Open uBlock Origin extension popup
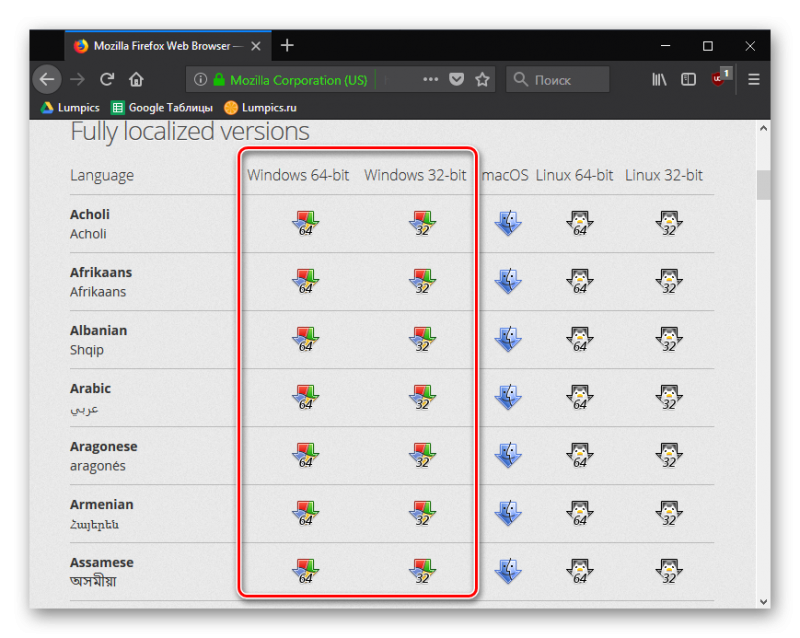The width and height of the screenshot is (800, 638). pos(720,78)
